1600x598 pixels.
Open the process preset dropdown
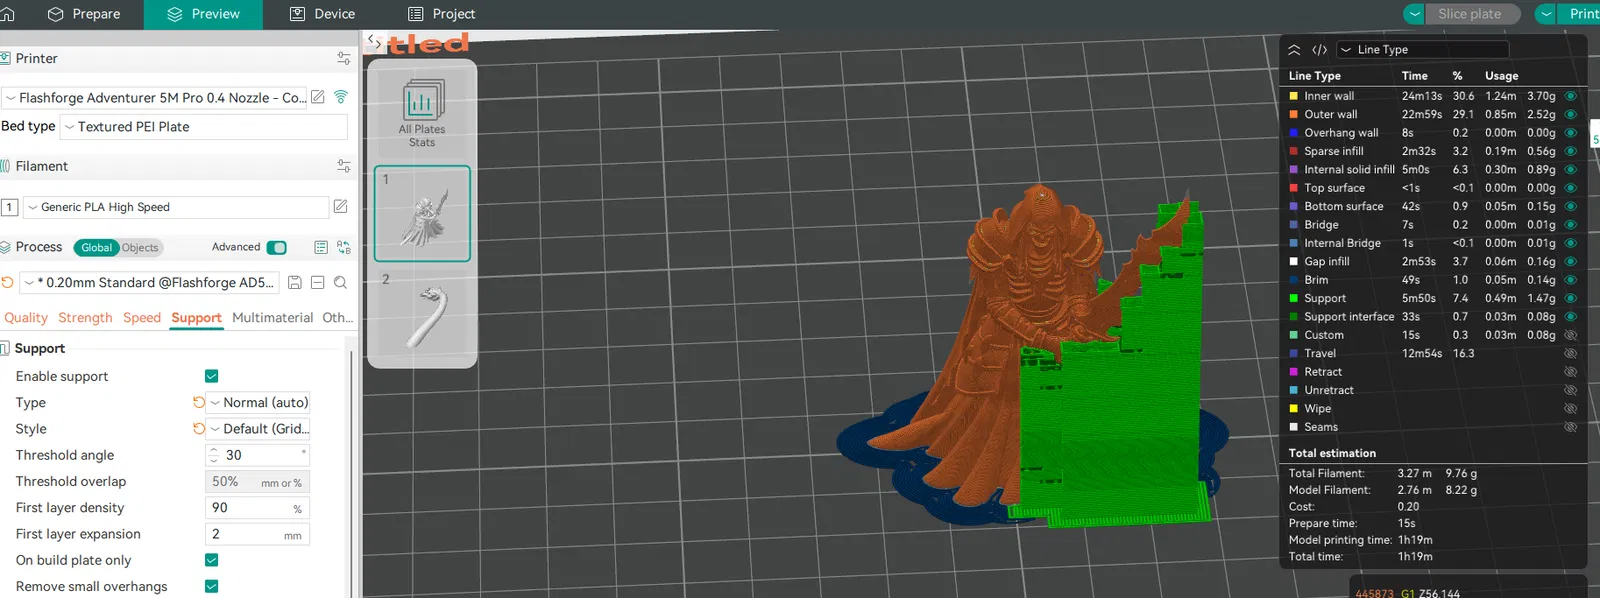[x=150, y=283]
